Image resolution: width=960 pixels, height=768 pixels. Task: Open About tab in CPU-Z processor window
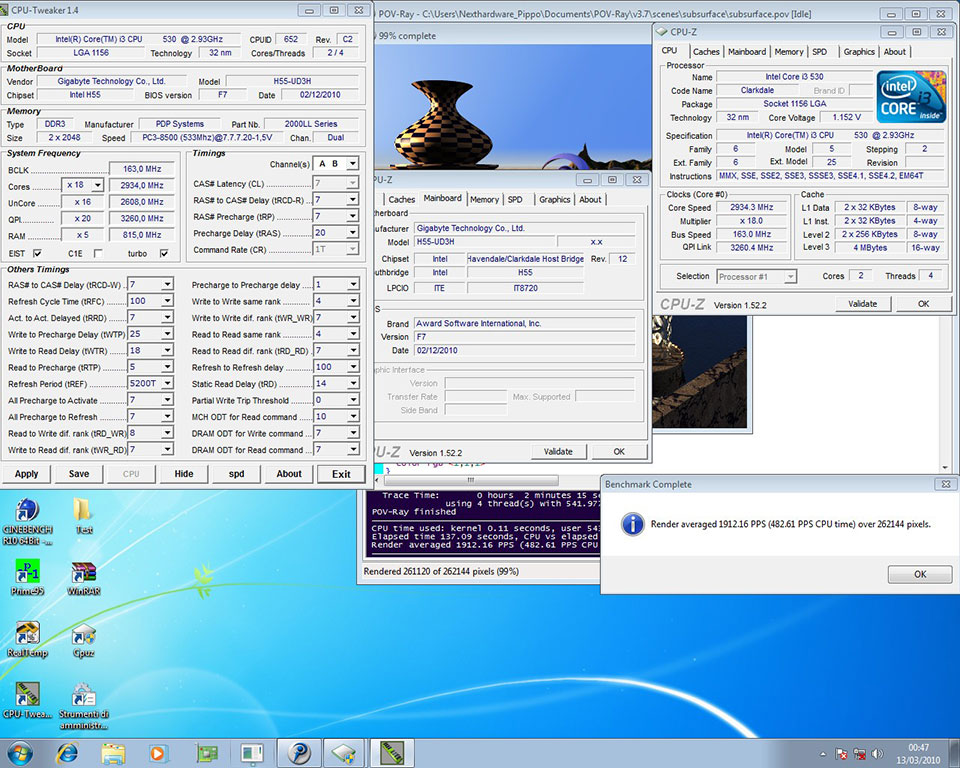(x=894, y=52)
